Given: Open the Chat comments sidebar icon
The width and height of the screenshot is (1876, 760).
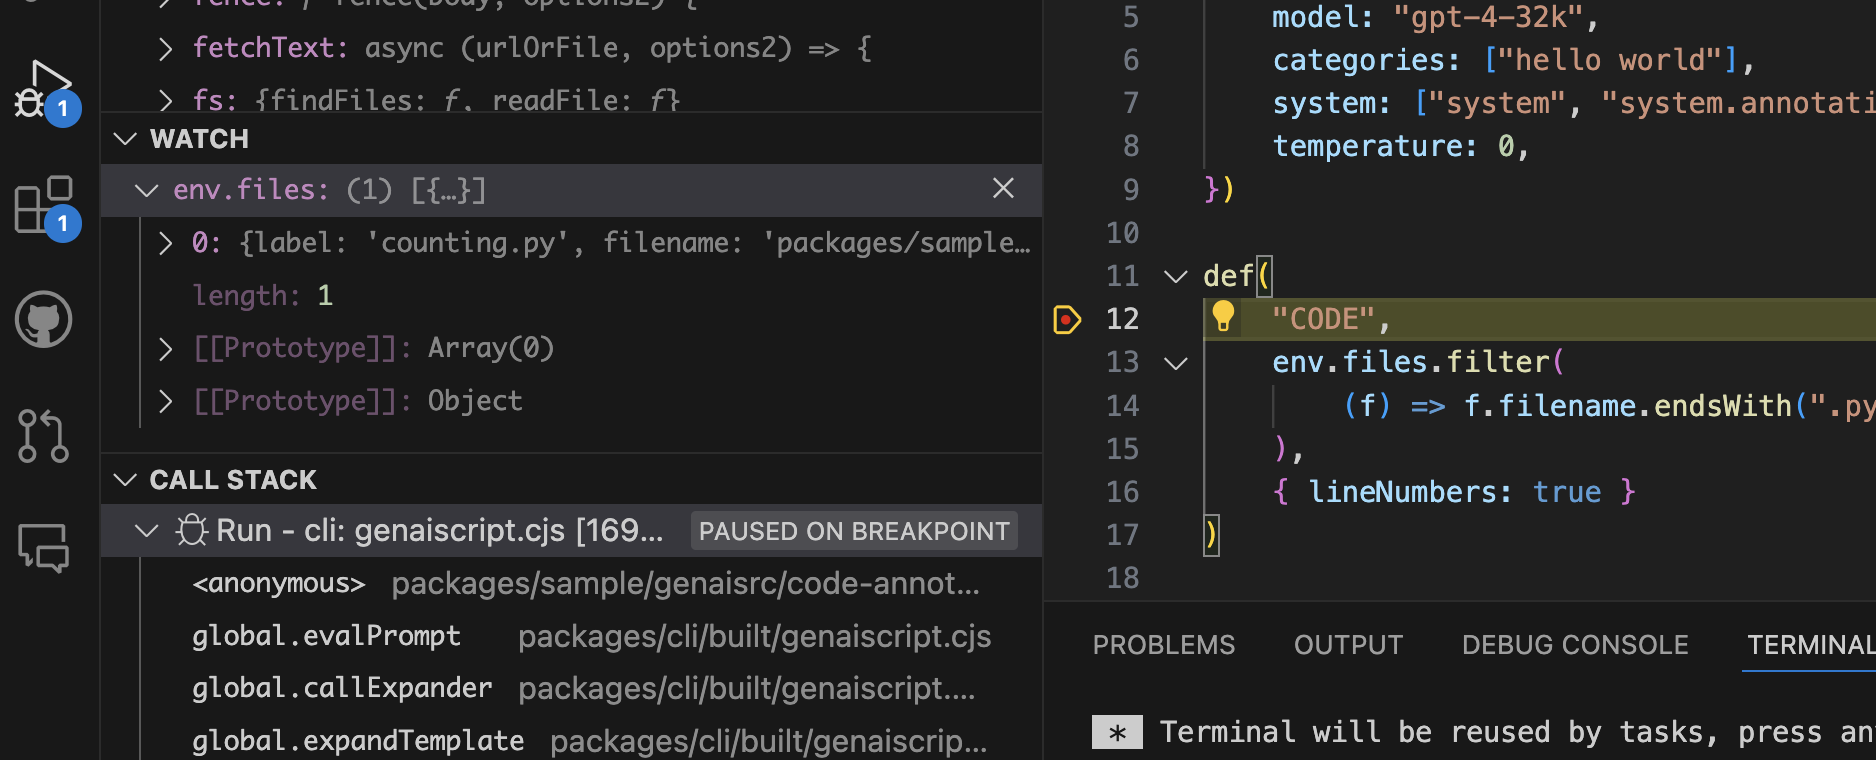Looking at the screenshot, I should (x=44, y=547).
